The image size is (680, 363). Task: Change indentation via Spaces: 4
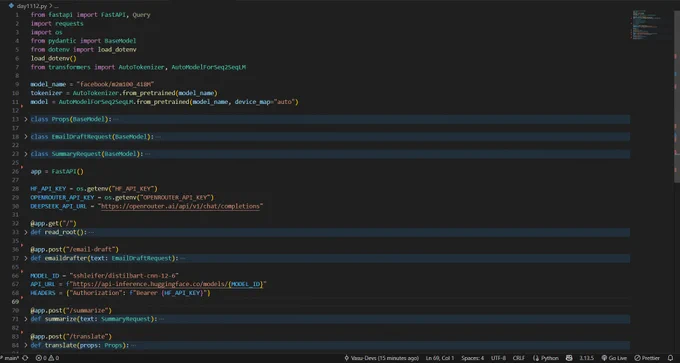(473, 358)
